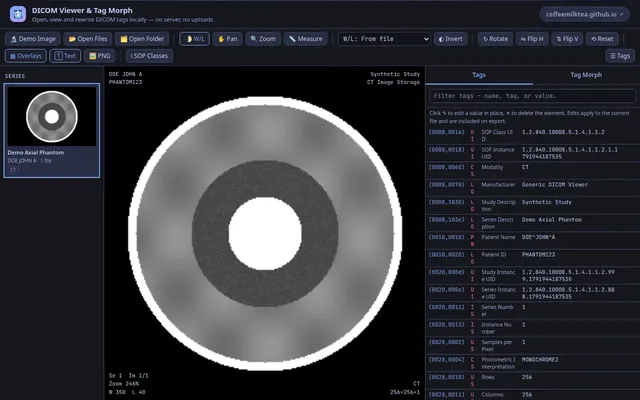Click the CT modality badge in the series card
The image size is (640, 400).
[x=13, y=170]
